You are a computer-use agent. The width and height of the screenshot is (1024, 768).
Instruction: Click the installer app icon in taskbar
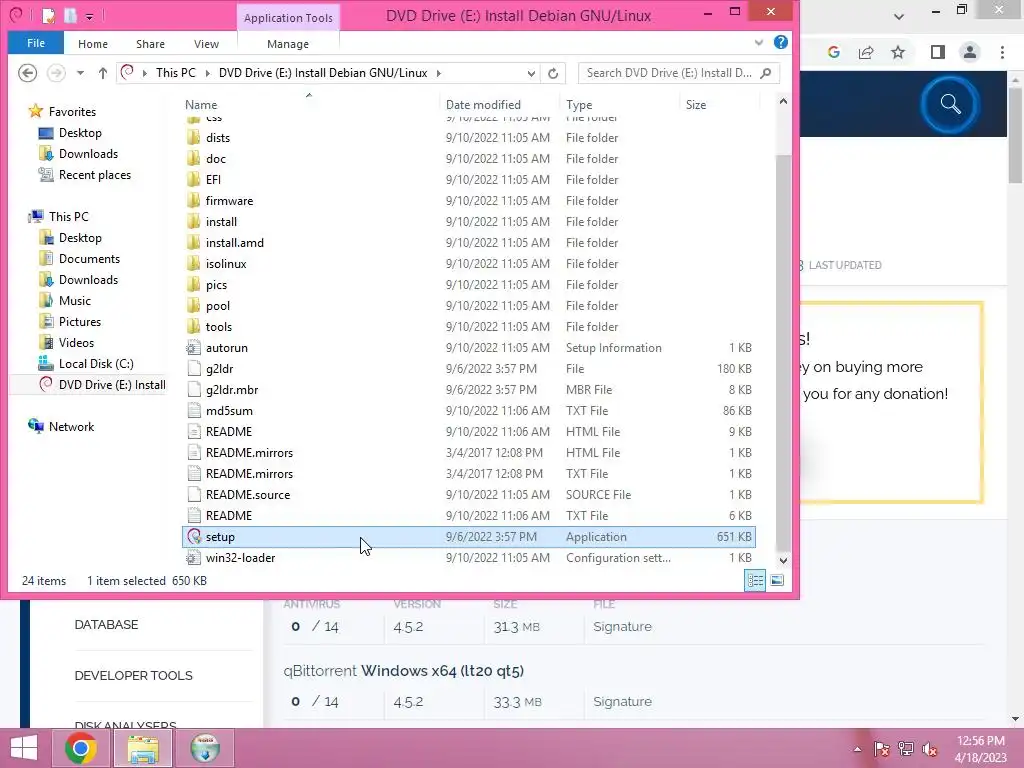(205, 748)
